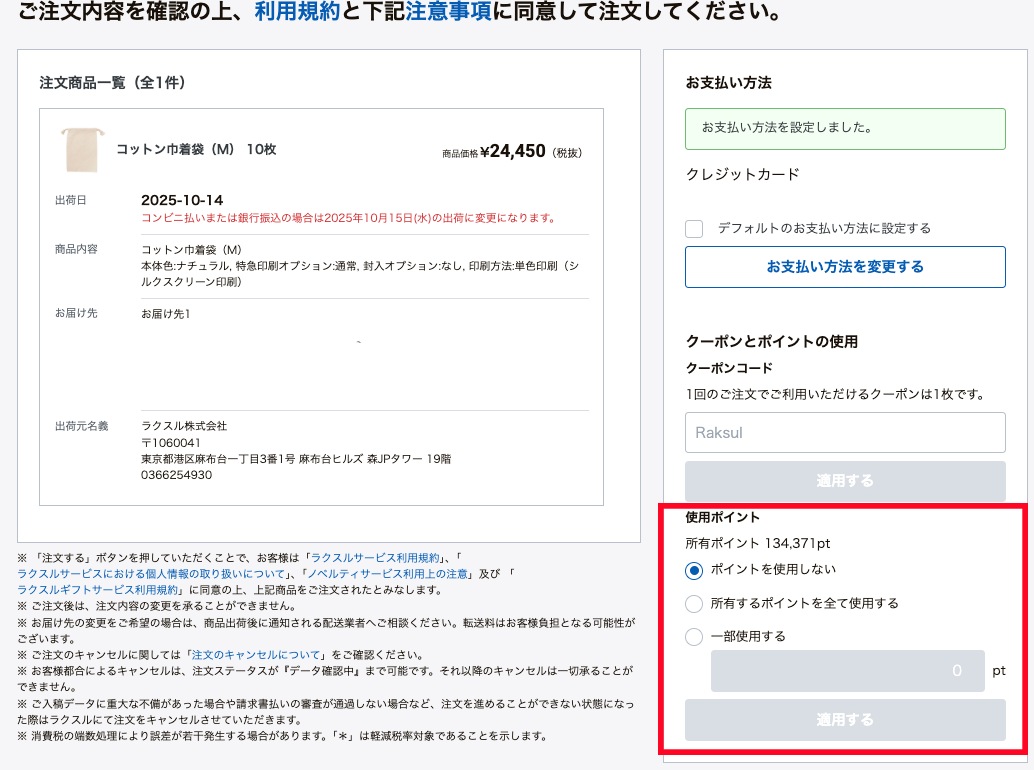Viewport: 1034px width, 770px height.
Task: Click the points 適用する button
Action: 845,720
